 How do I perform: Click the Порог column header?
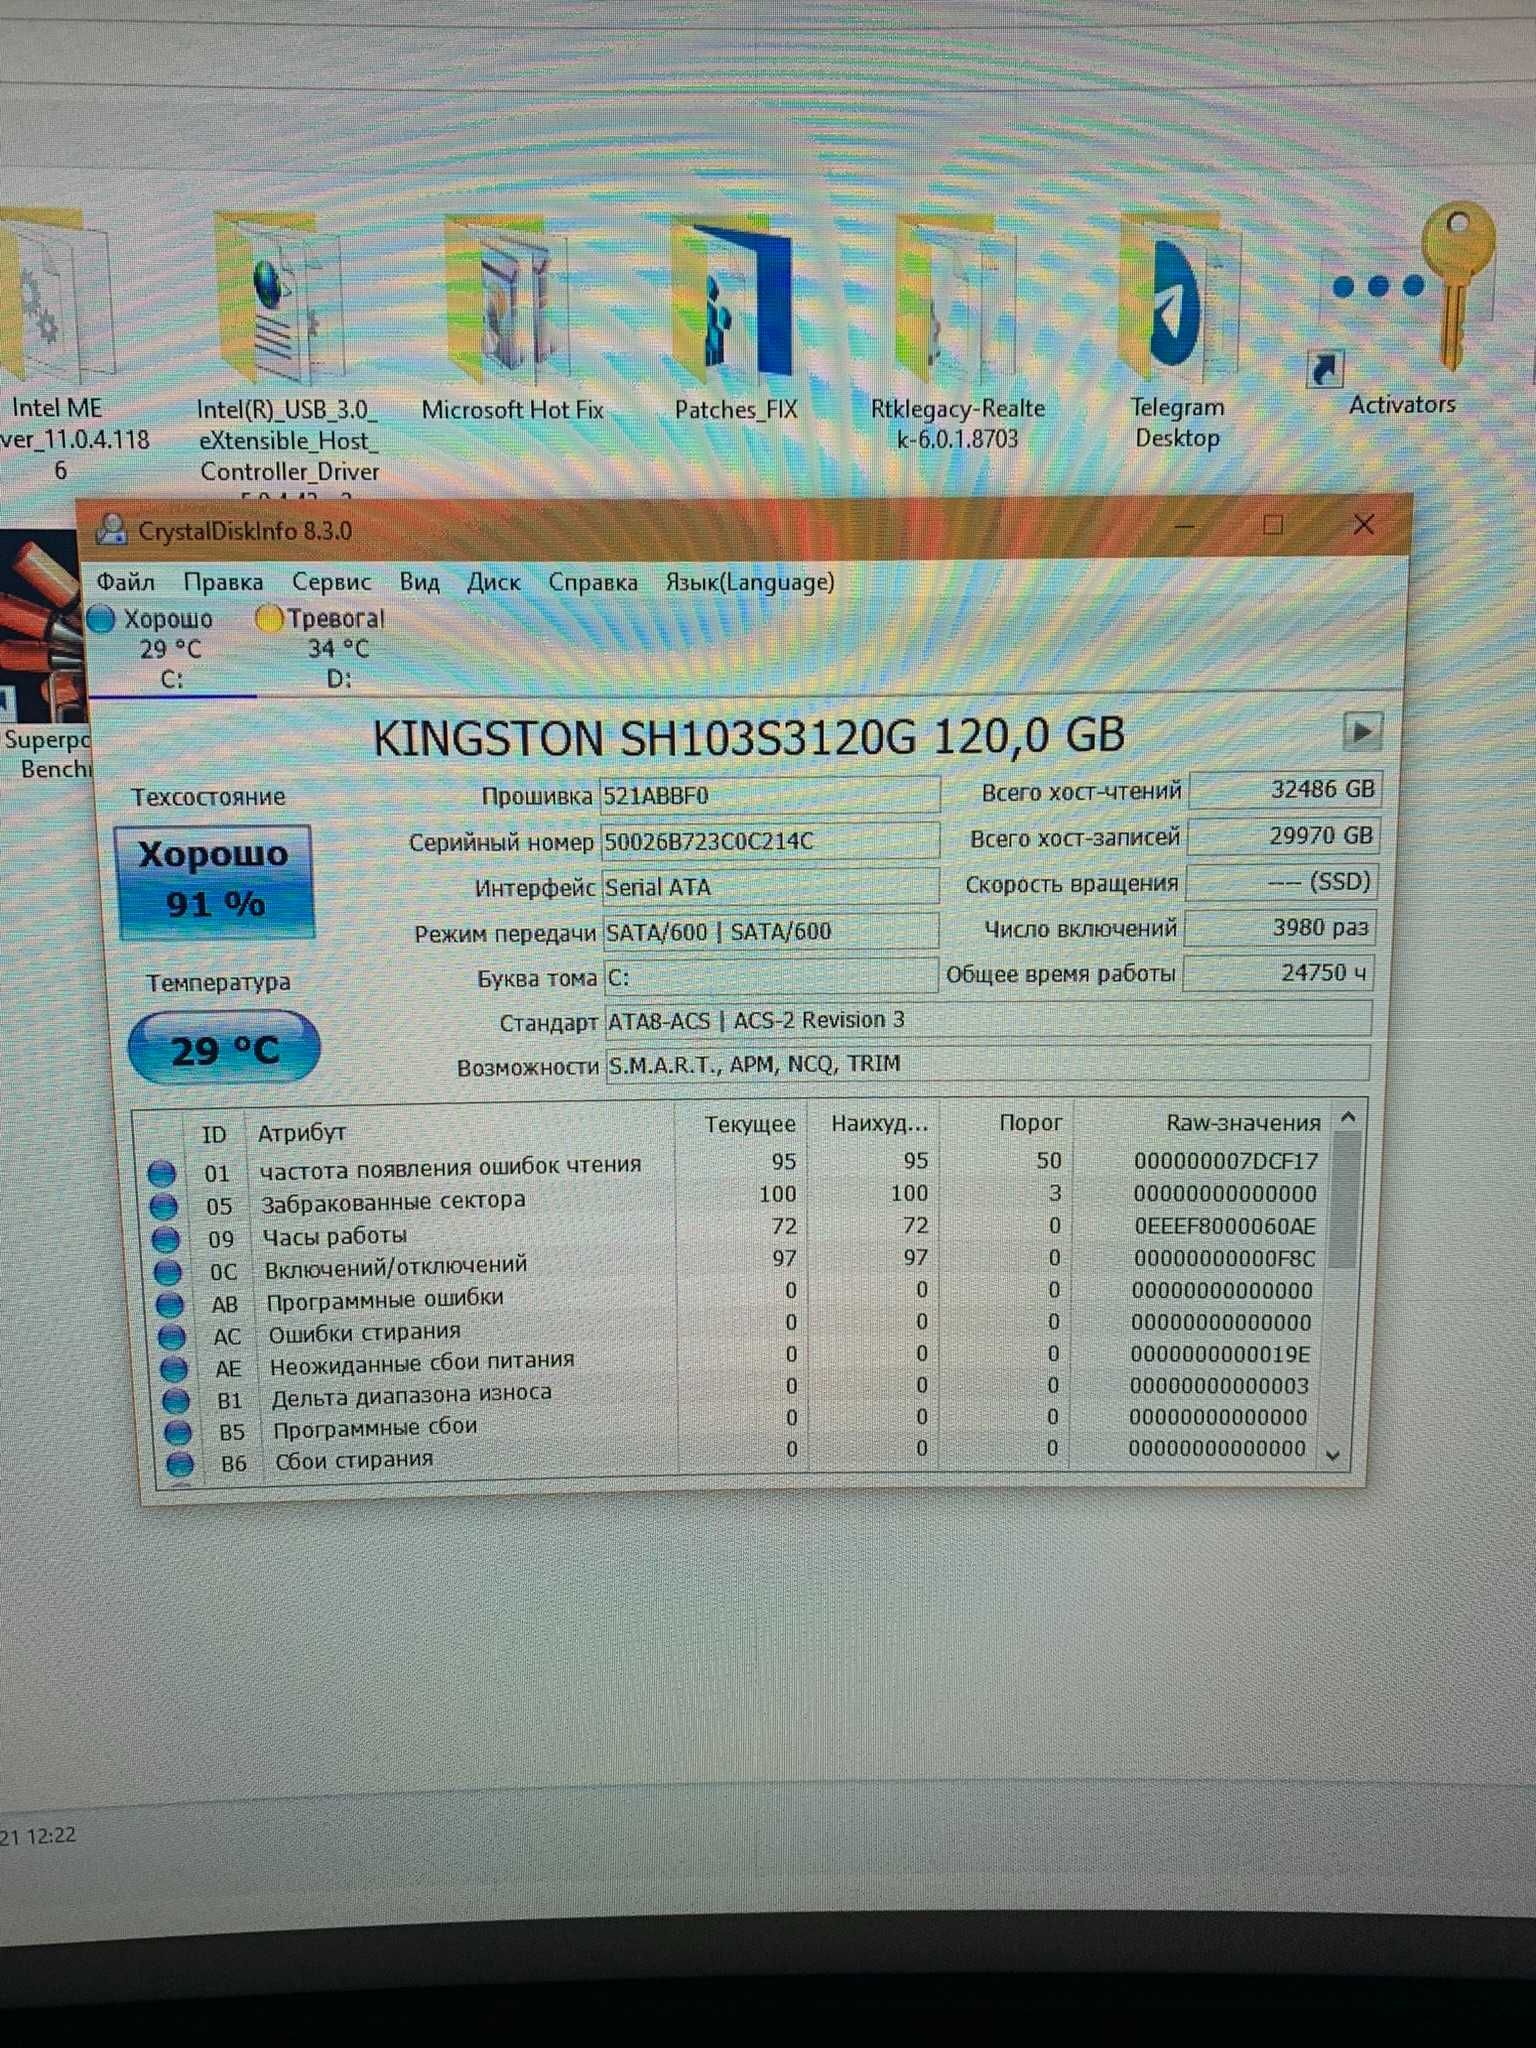point(1031,1123)
